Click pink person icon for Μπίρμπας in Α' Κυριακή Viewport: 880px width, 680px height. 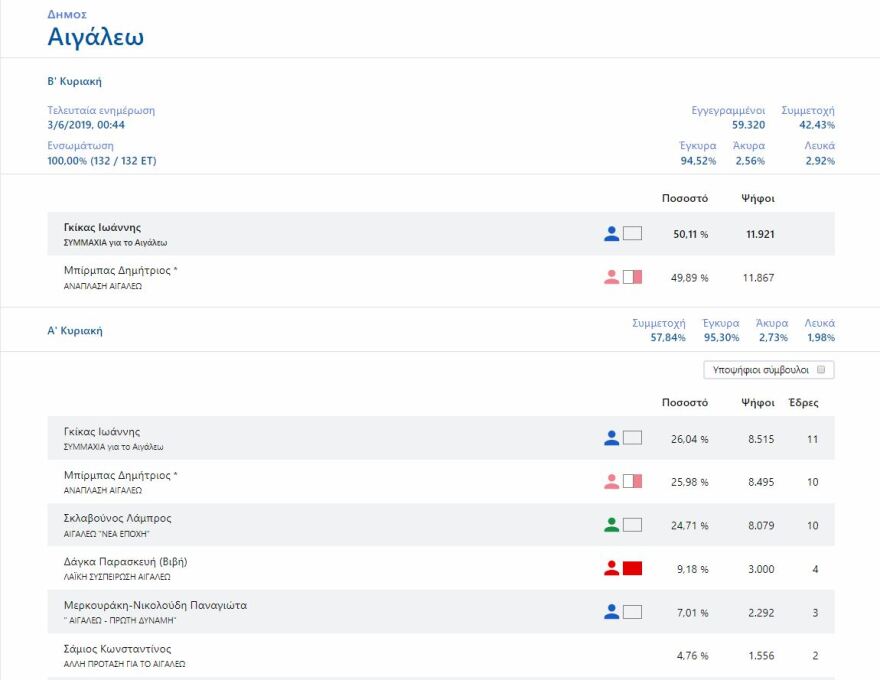(612, 482)
